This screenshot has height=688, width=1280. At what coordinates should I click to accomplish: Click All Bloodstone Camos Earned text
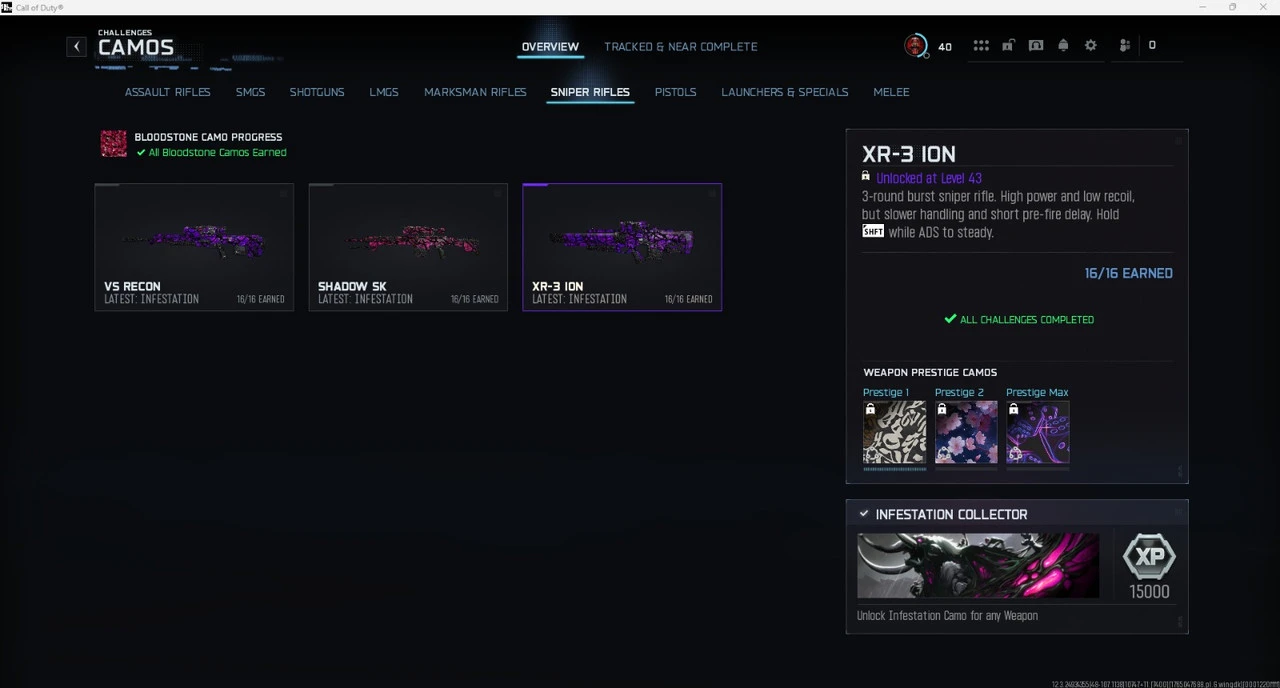217,153
